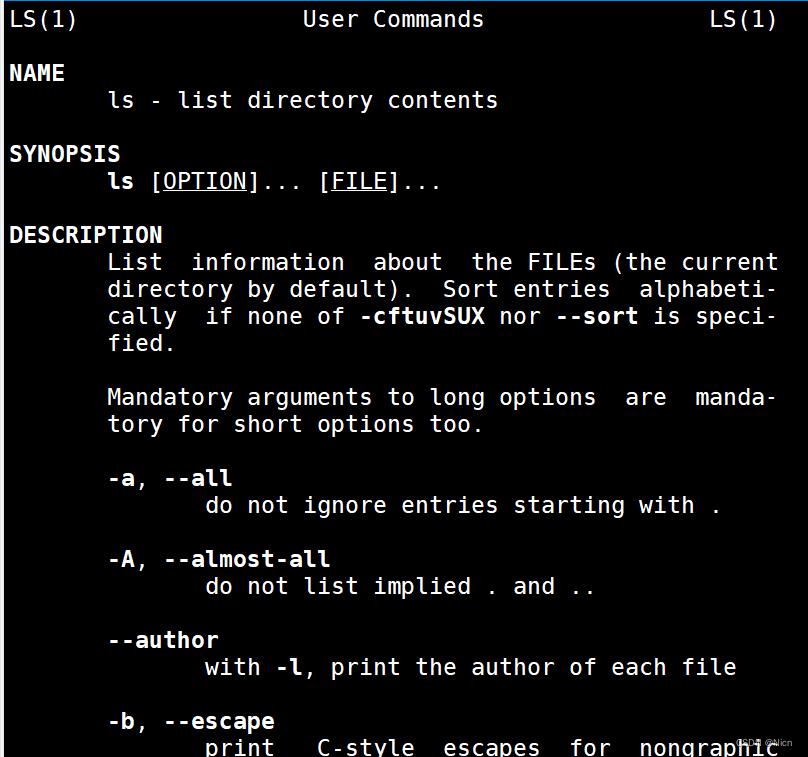Click the CSDN watermark in corner
This screenshot has height=757, width=808.
764,743
